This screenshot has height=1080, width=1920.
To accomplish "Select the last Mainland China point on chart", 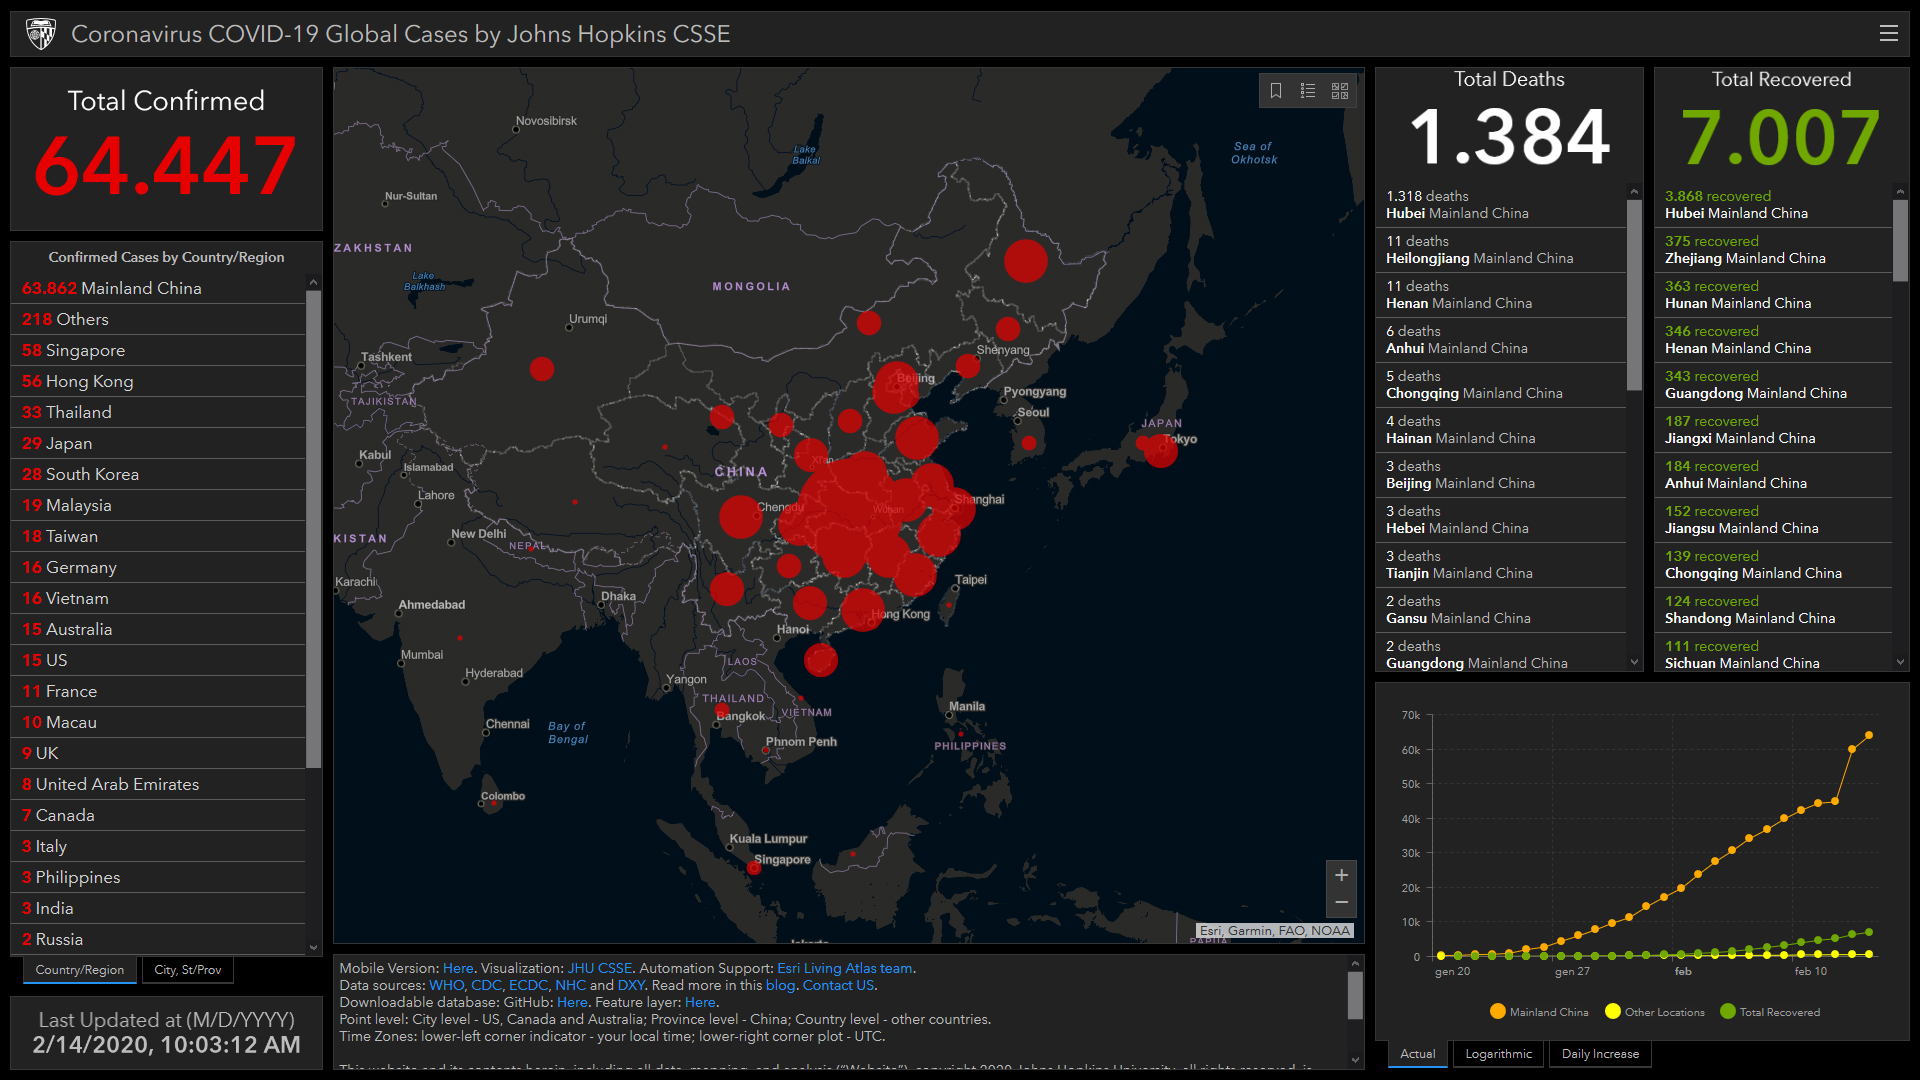I will (1868, 736).
